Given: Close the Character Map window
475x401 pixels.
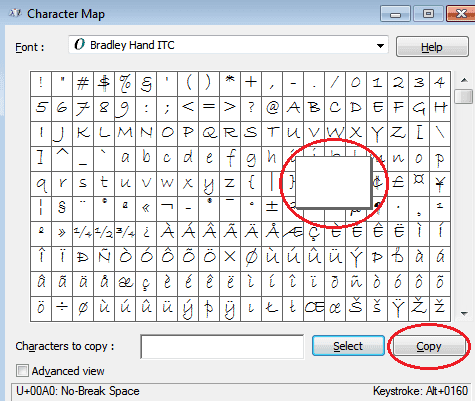Looking at the screenshot, I should [x=461, y=14].
